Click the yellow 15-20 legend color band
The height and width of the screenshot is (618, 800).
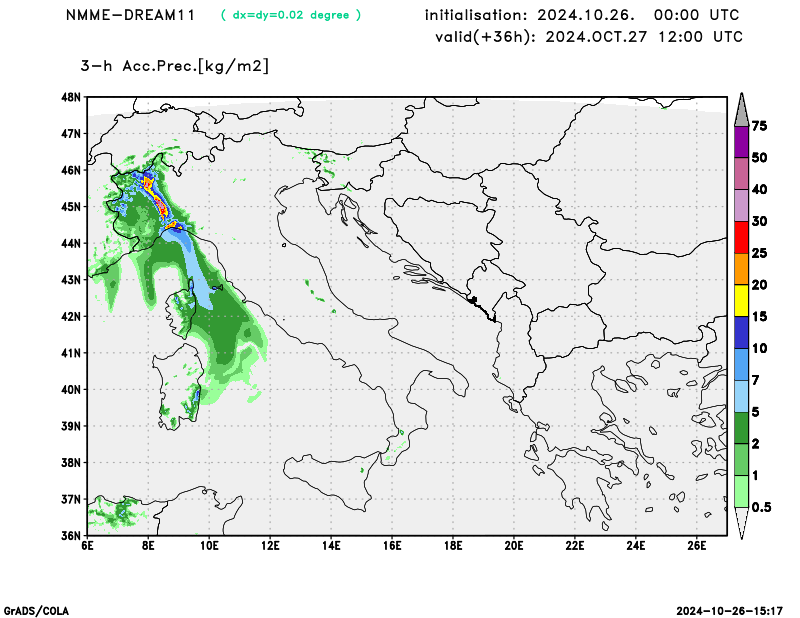click(x=741, y=301)
